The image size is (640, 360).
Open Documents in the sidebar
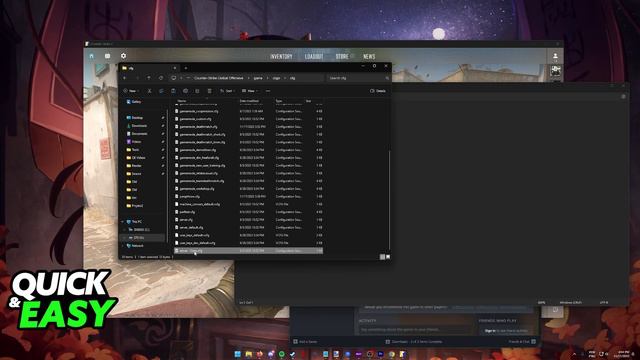pyautogui.click(x=137, y=134)
